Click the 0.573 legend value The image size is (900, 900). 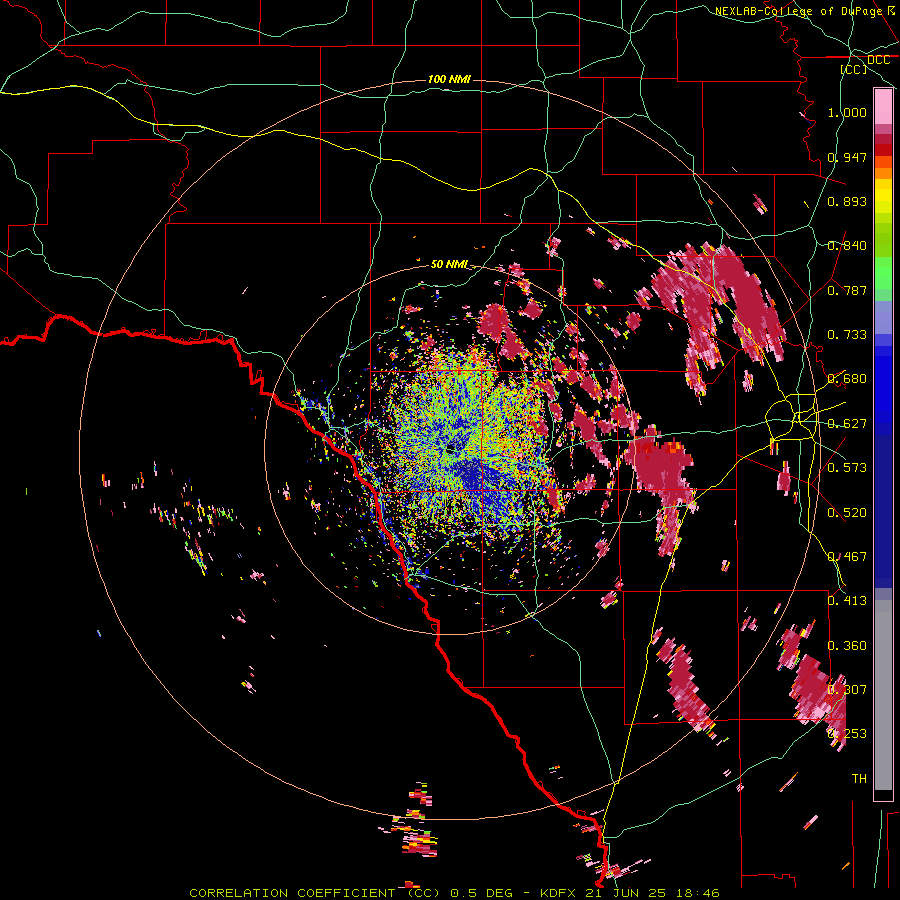click(847, 467)
